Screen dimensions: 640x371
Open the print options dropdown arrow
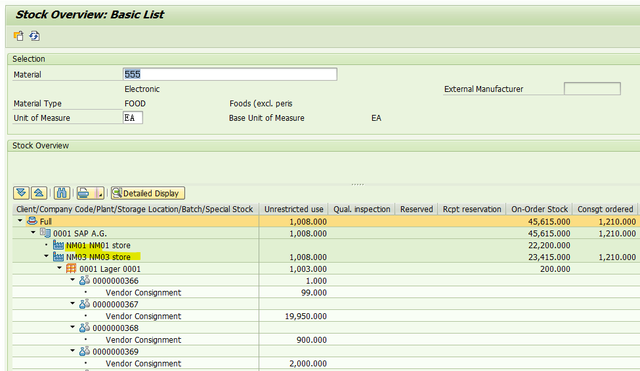[99, 193]
